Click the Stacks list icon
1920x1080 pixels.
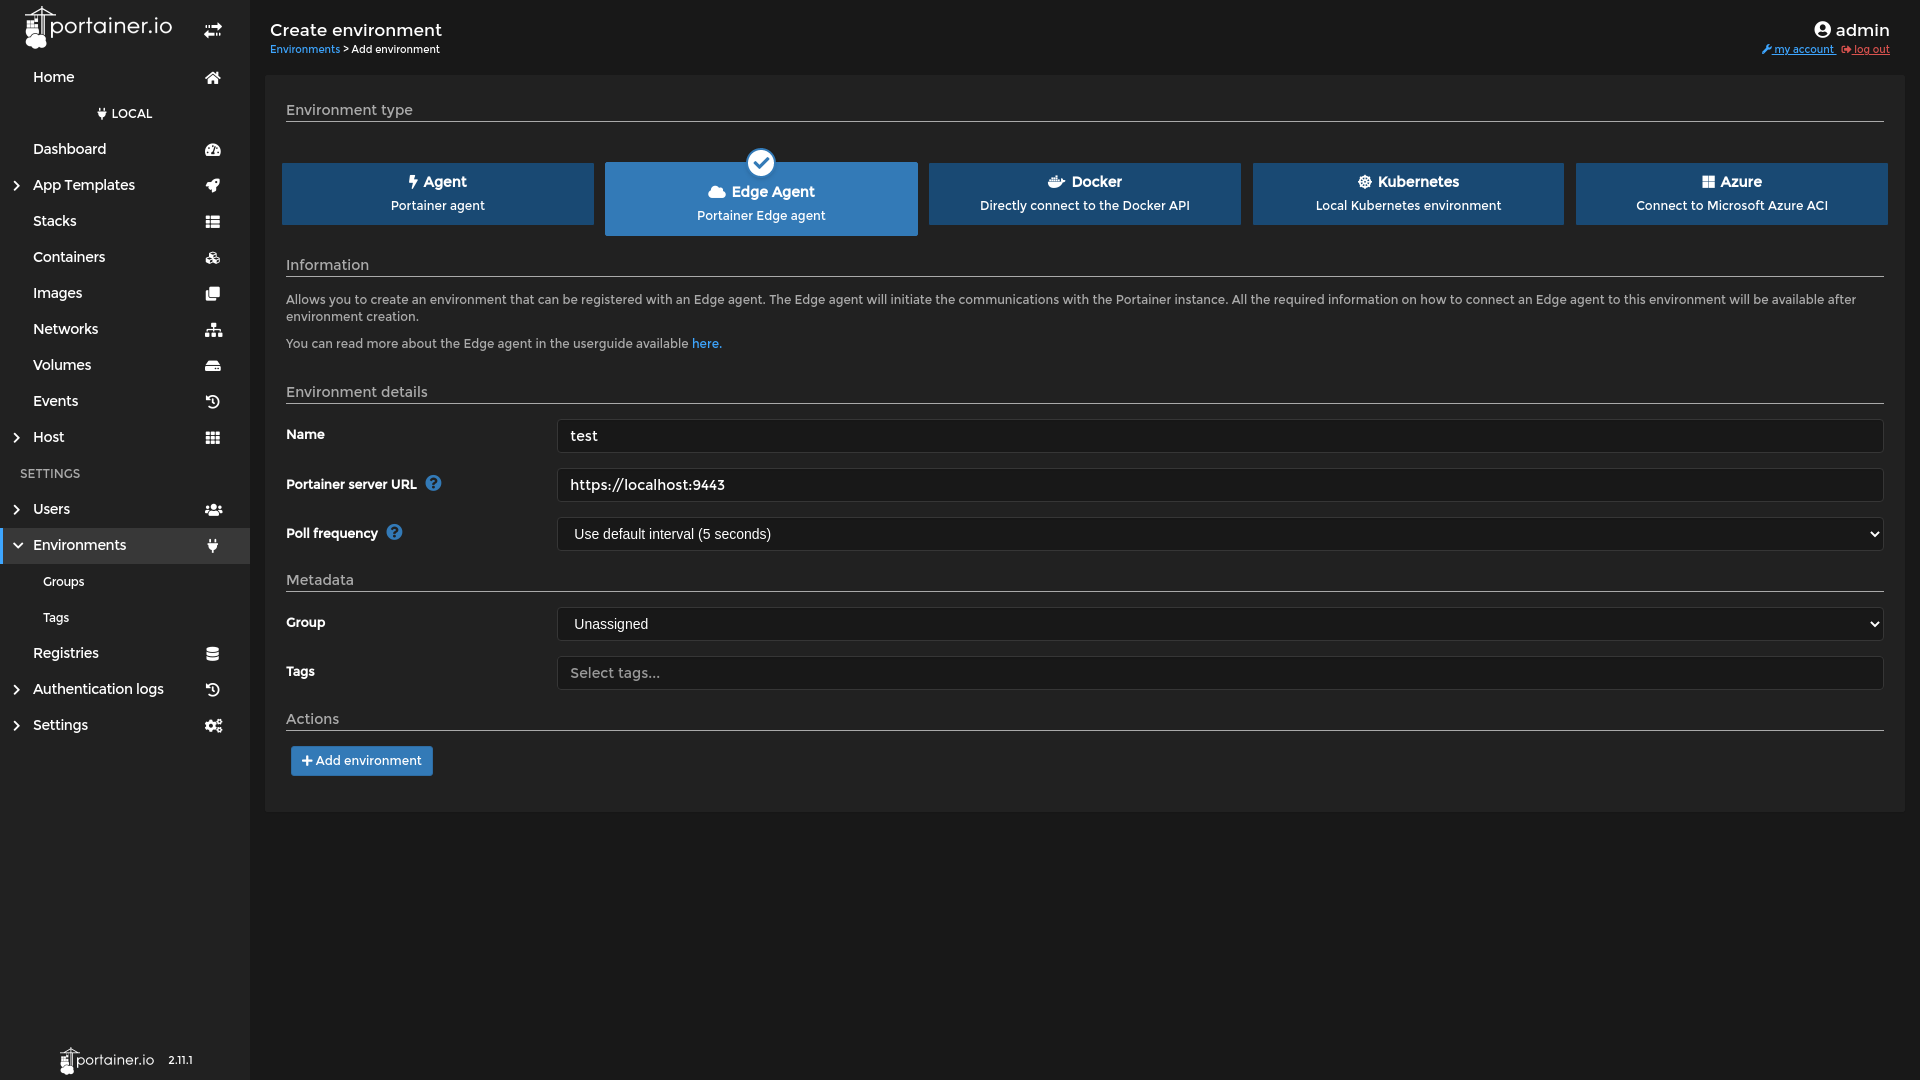[x=213, y=222]
